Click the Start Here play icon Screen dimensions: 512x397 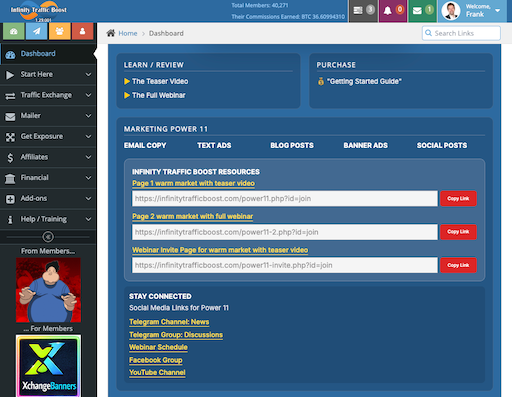pyautogui.click(x=10, y=75)
